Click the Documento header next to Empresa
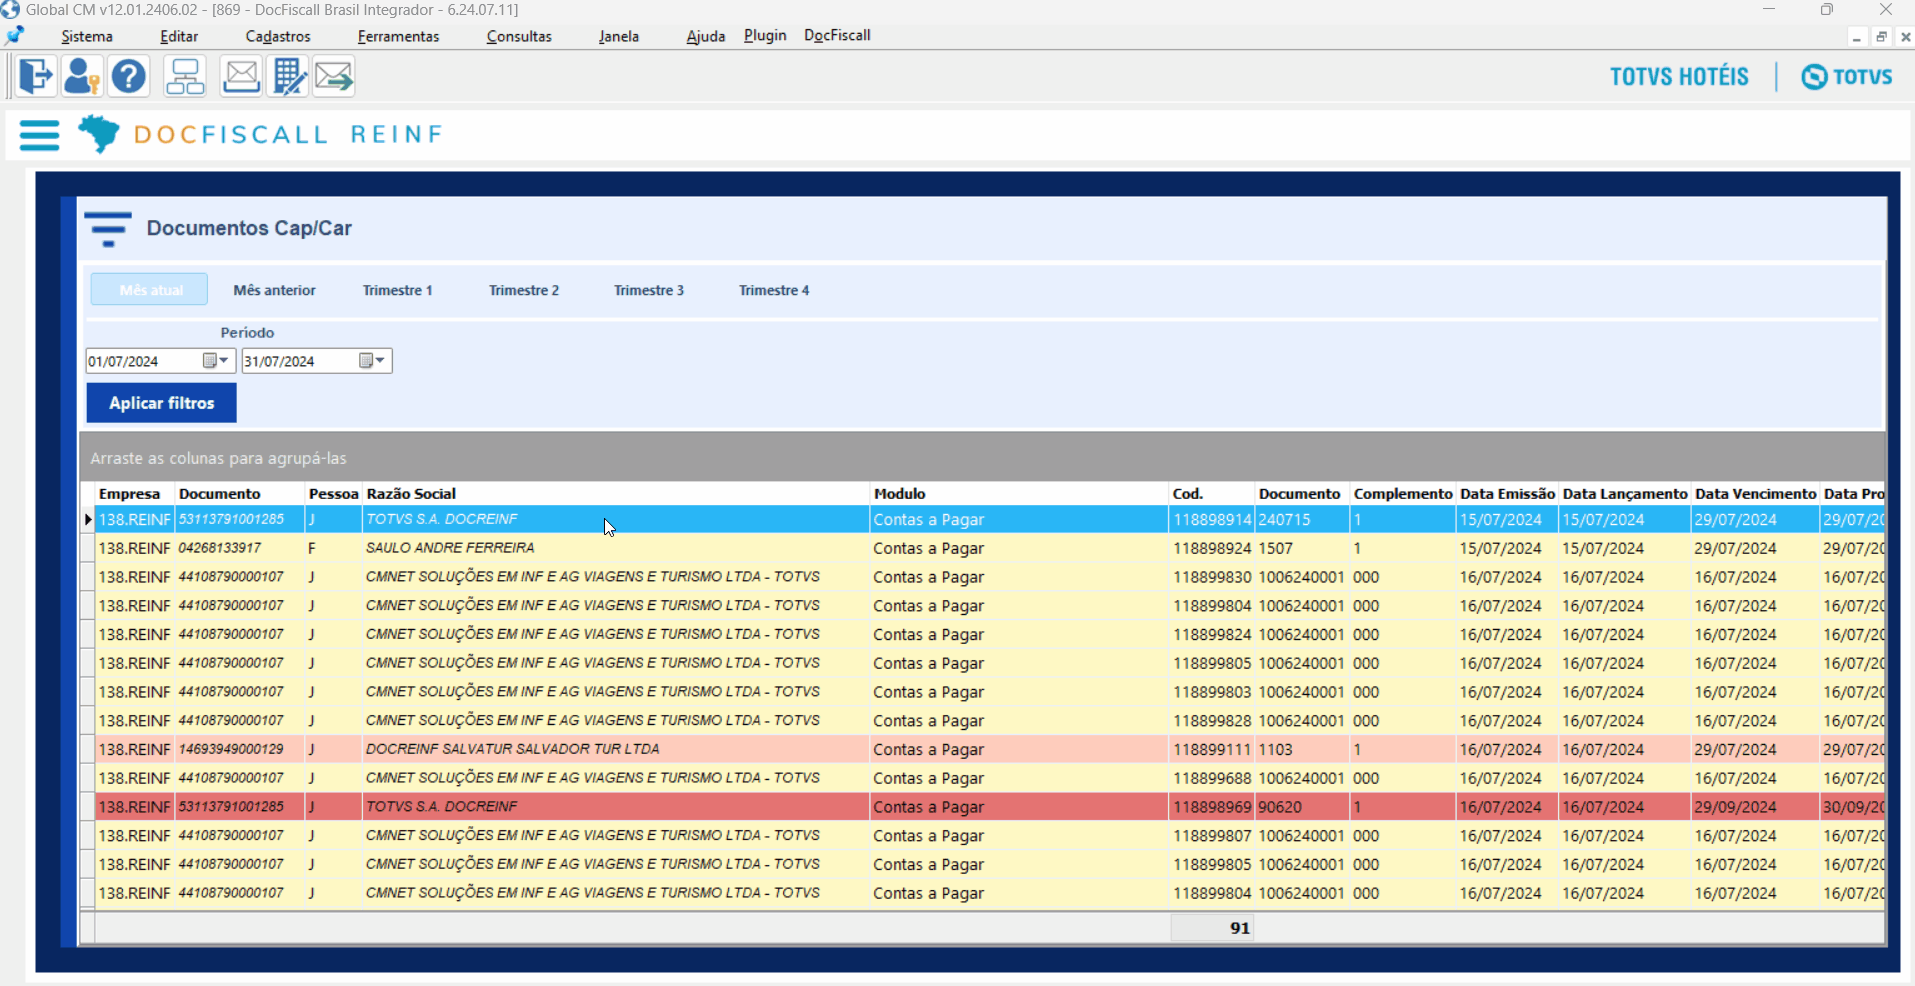Screen dimensions: 1915x986 click(240, 494)
